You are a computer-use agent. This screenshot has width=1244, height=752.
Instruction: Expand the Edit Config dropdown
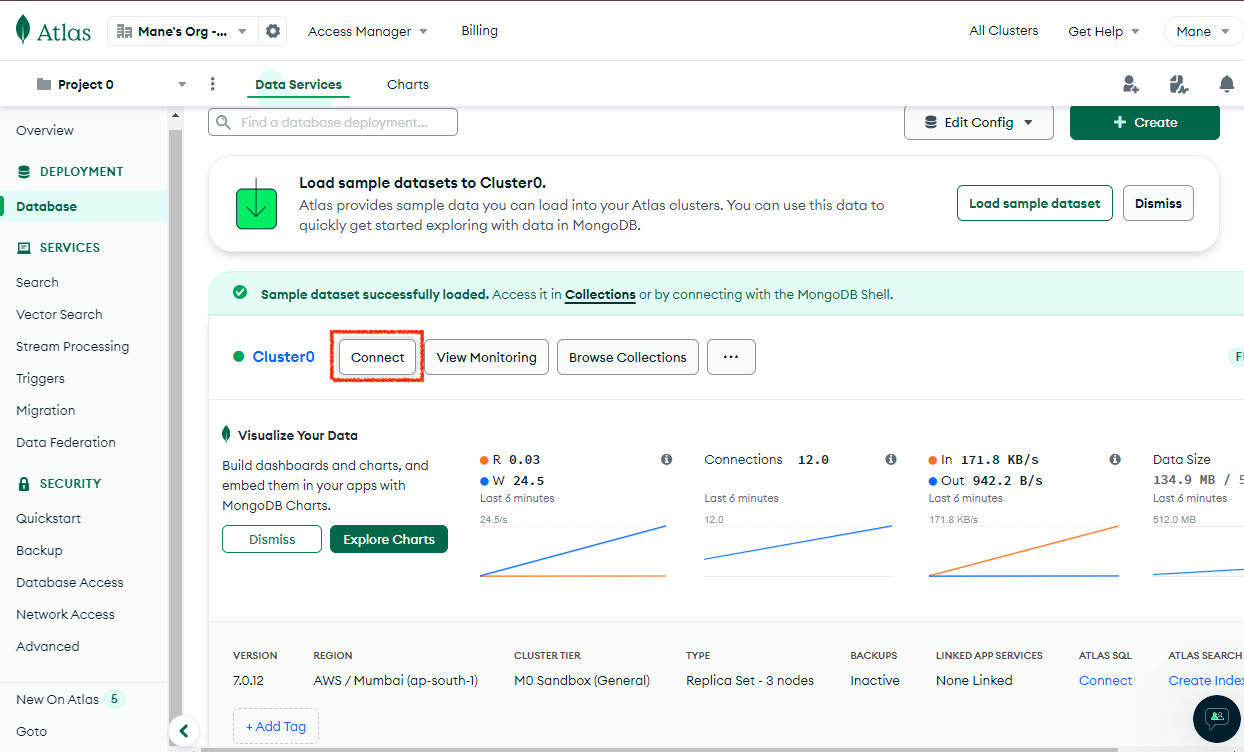[979, 122]
